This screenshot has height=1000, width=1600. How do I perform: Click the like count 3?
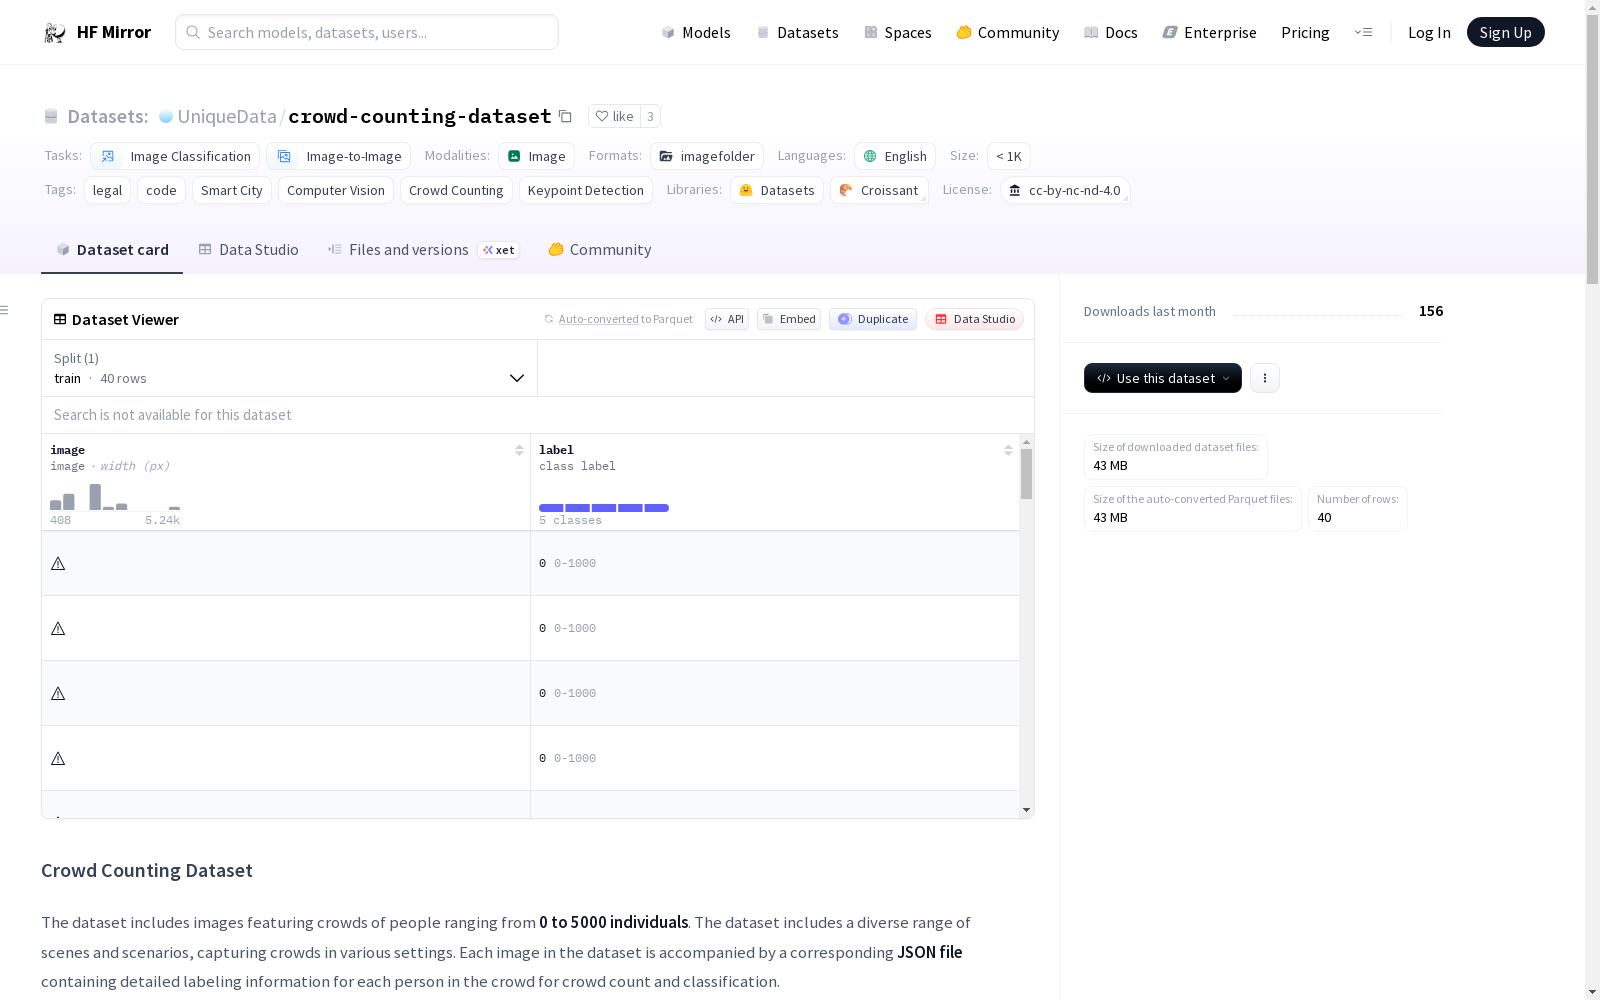click(650, 116)
